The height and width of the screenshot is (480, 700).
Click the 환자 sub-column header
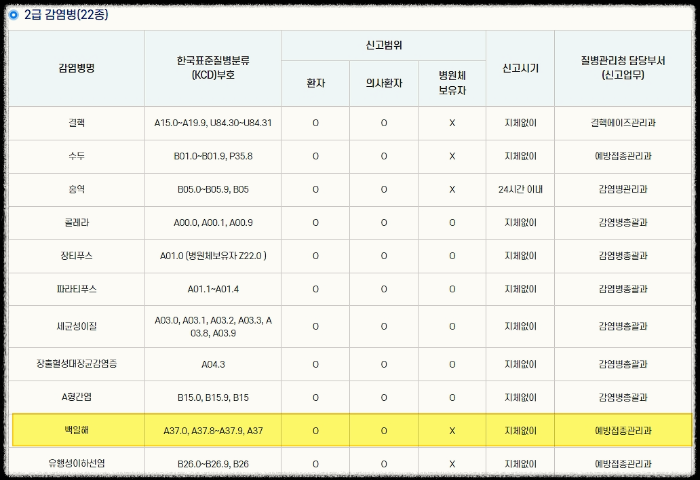[316, 83]
